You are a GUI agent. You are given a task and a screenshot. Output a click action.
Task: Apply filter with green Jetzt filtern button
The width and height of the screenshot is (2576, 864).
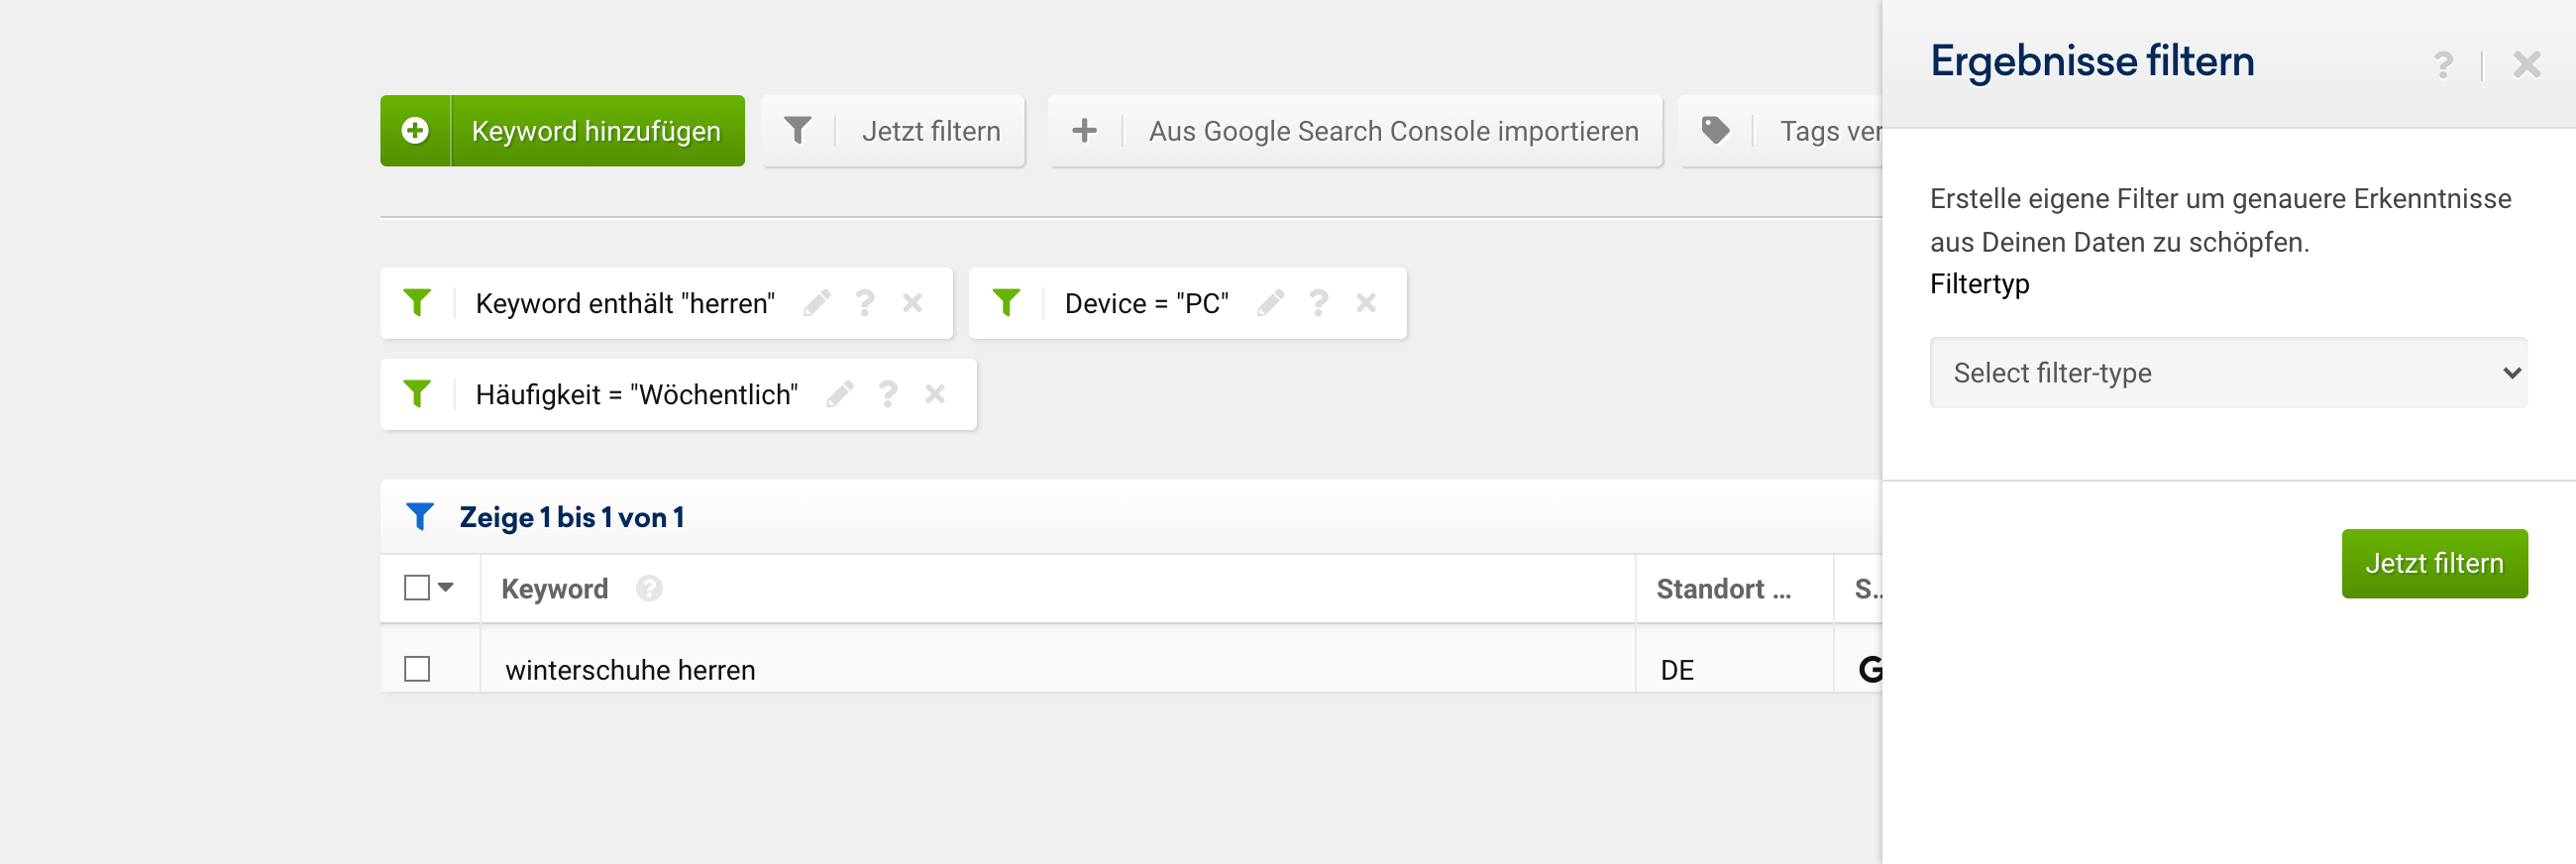click(2433, 563)
